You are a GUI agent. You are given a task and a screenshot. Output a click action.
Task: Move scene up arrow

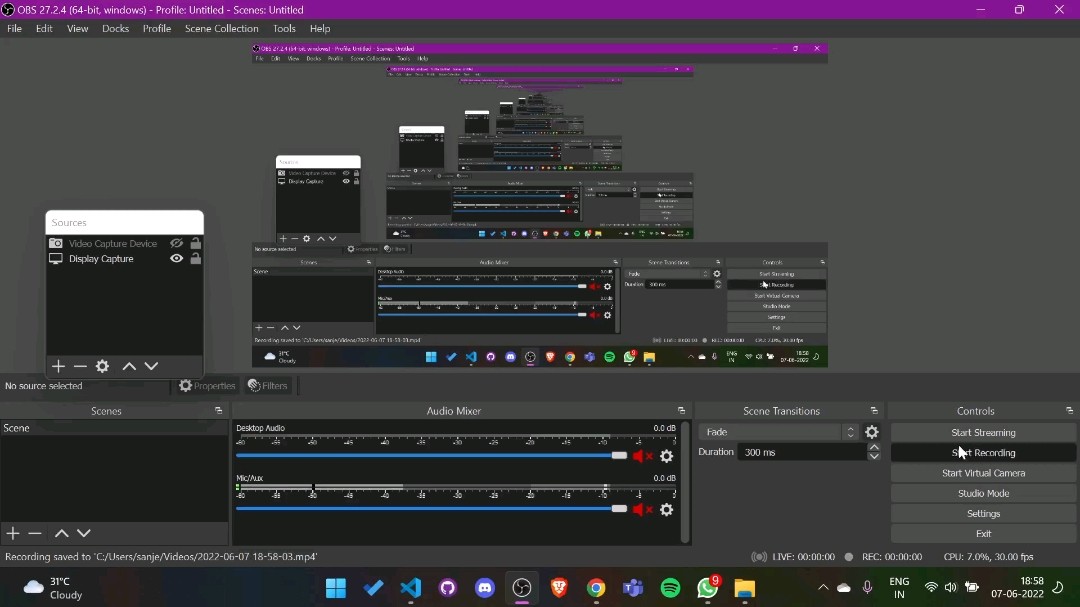[61, 533]
